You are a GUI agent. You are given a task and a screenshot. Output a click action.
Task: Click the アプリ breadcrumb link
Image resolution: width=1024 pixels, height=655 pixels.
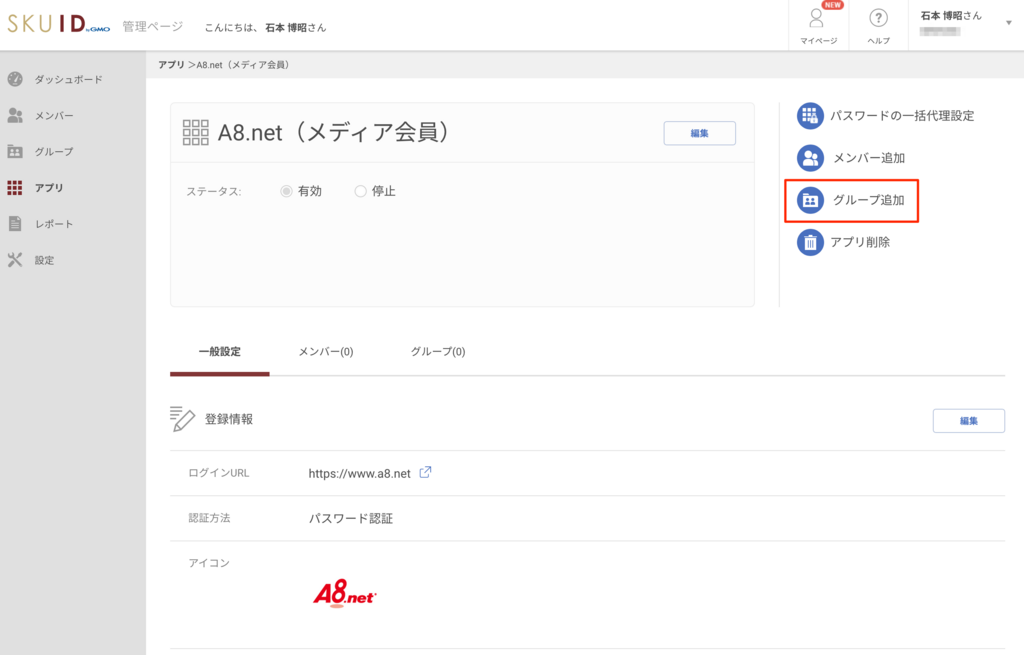[171, 65]
